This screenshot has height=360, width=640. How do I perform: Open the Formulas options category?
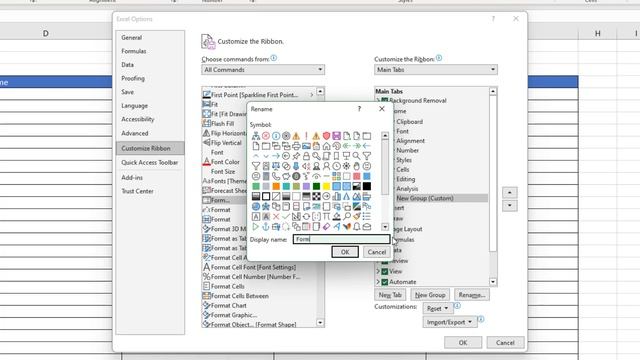(134, 51)
